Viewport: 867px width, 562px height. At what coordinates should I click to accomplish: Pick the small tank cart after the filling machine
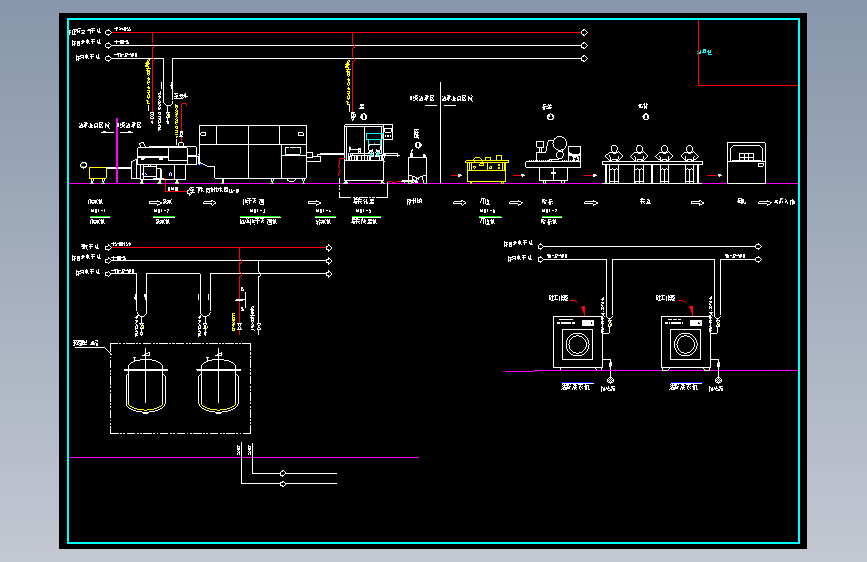417,168
